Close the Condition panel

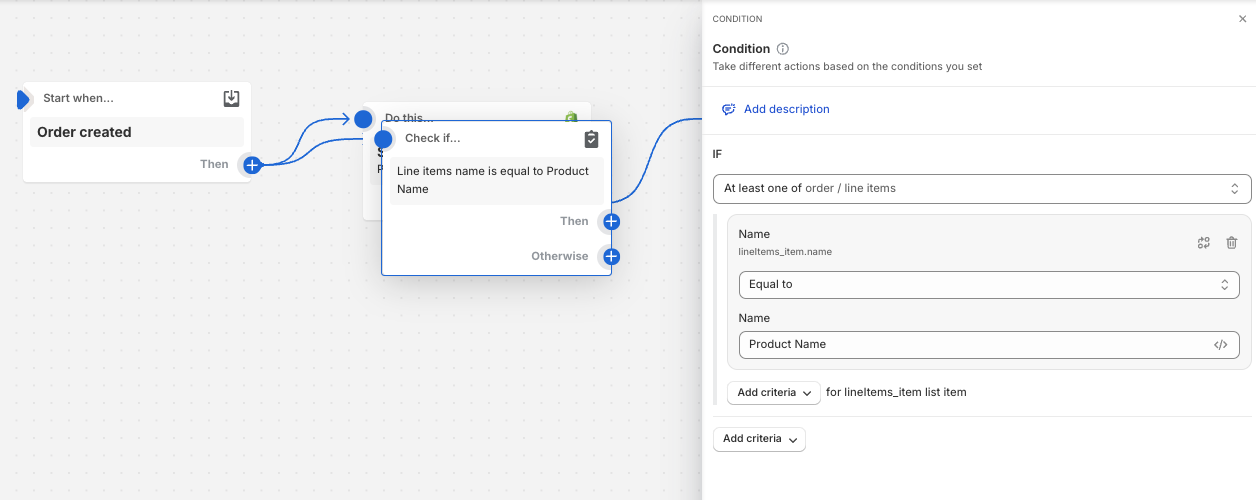[x=1242, y=19]
